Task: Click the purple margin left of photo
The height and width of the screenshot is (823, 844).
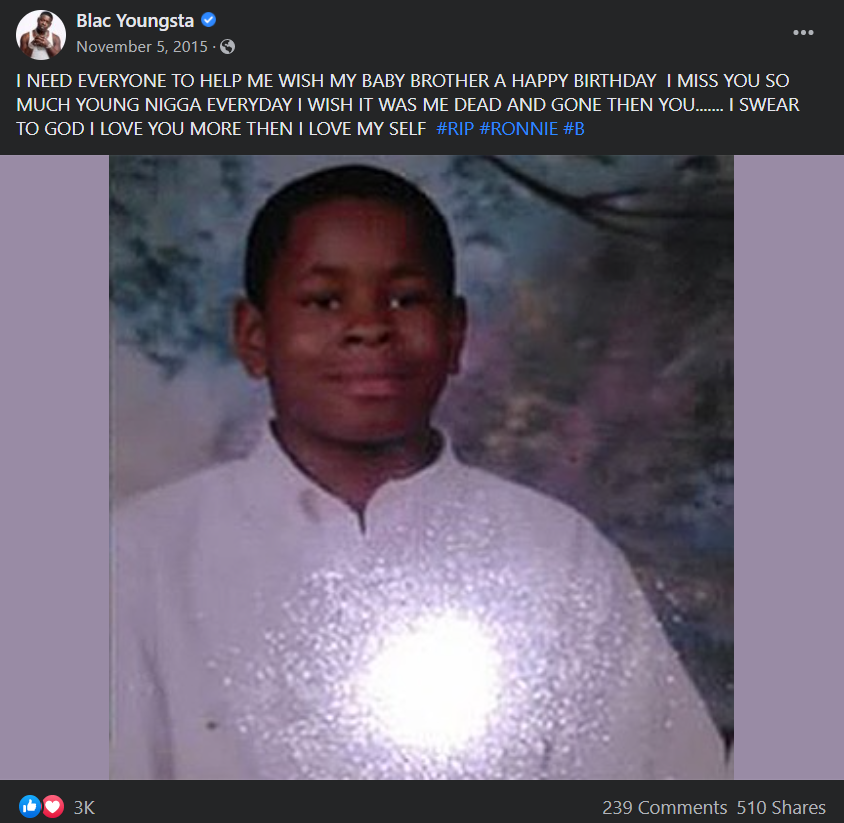Action: (54, 467)
